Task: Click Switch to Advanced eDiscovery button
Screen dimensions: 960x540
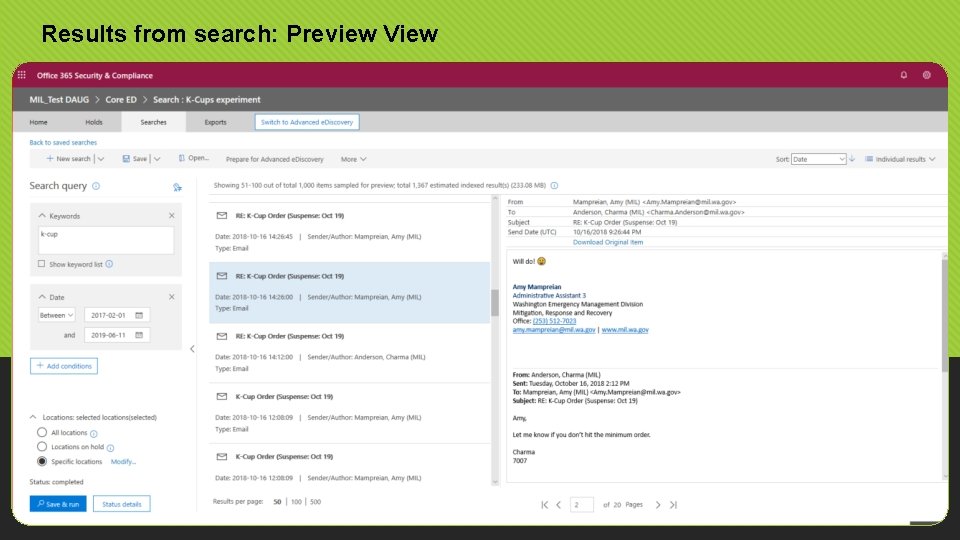Action: click(307, 122)
